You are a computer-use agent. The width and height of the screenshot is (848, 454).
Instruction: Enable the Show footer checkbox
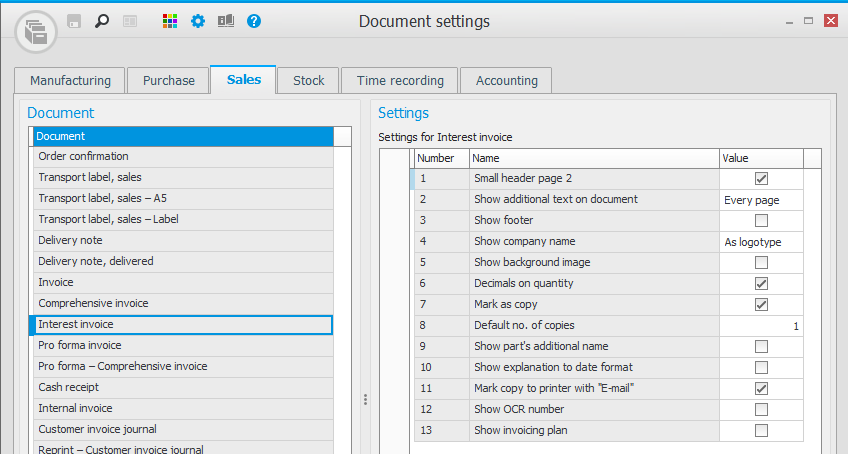click(x=761, y=221)
